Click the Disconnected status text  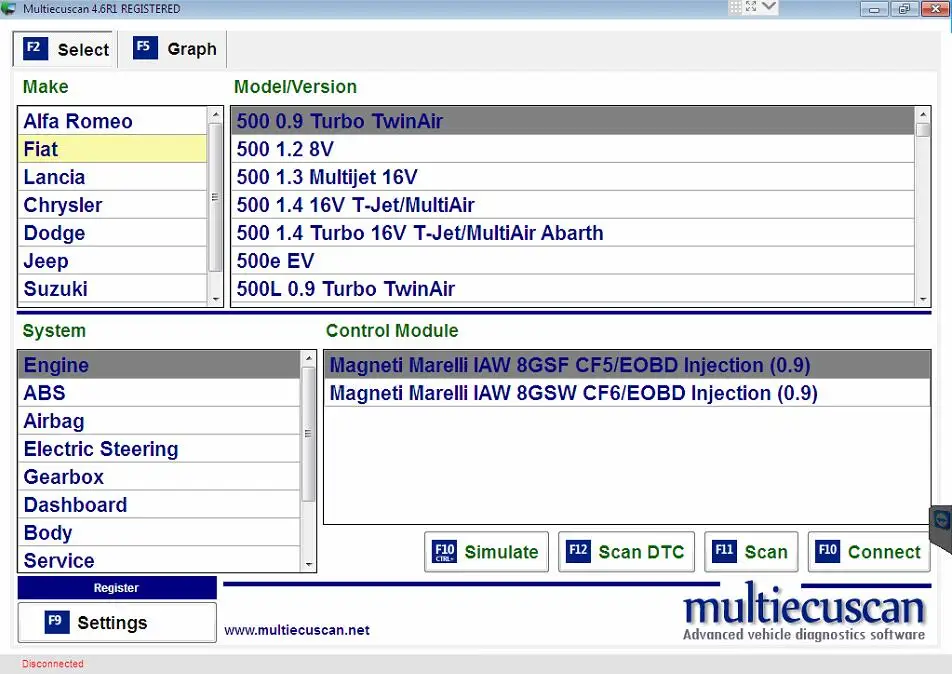point(53,664)
